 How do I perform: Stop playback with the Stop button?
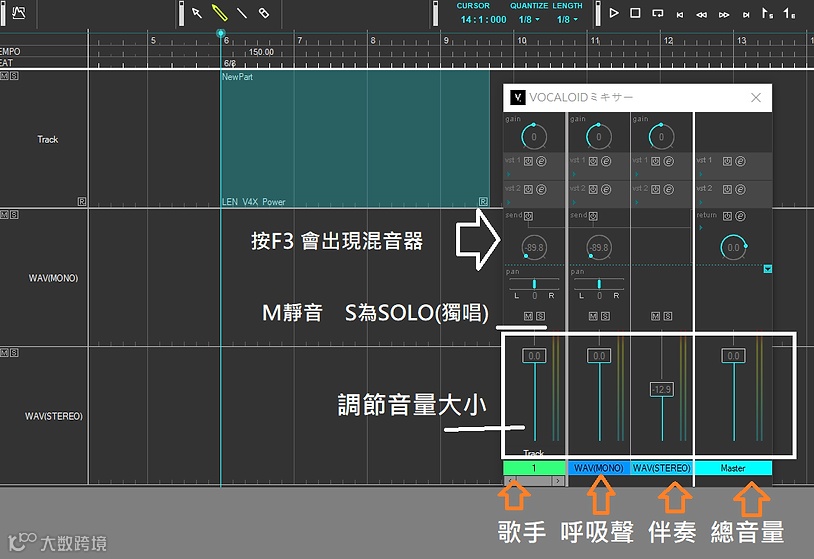click(635, 13)
